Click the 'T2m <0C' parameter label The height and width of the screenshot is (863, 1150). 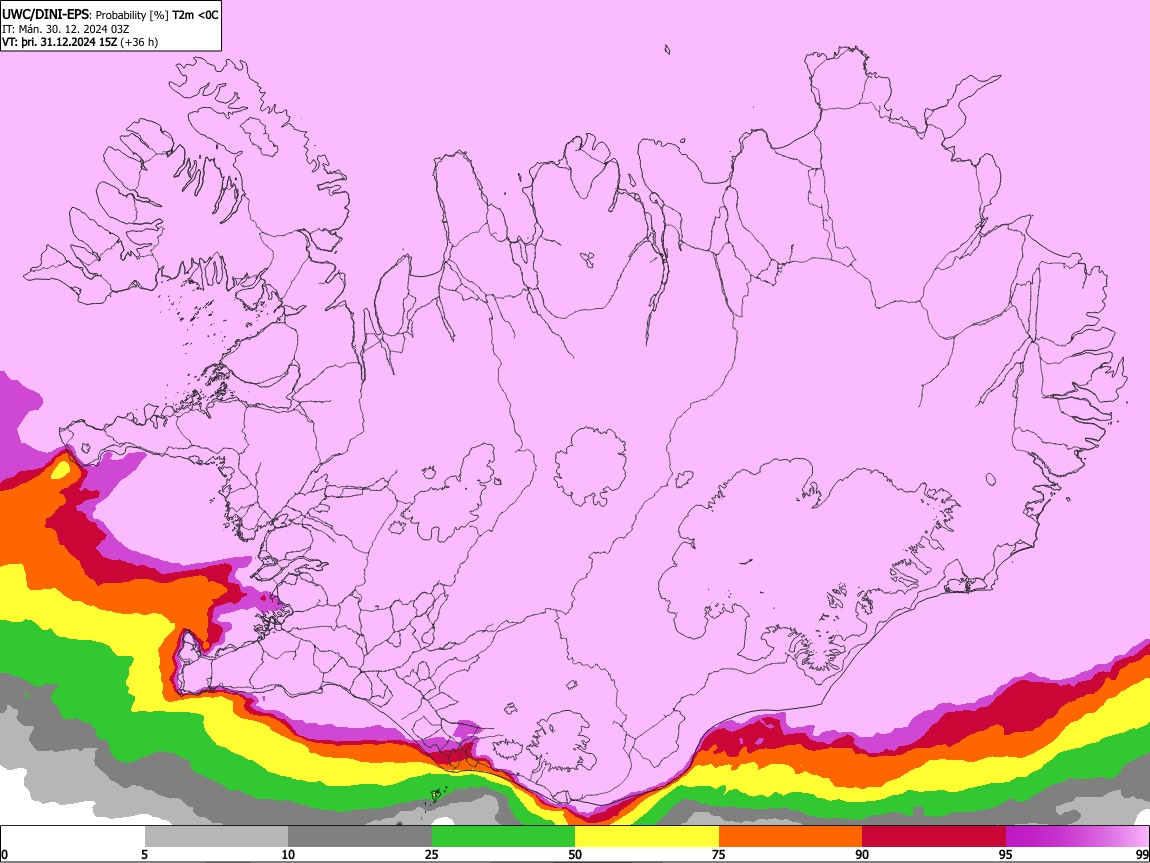pyautogui.click(x=195, y=15)
